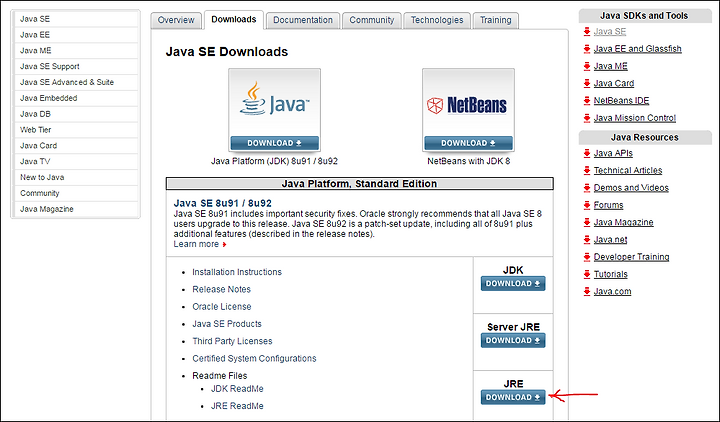Click the Learn more link

pos(196,244)
